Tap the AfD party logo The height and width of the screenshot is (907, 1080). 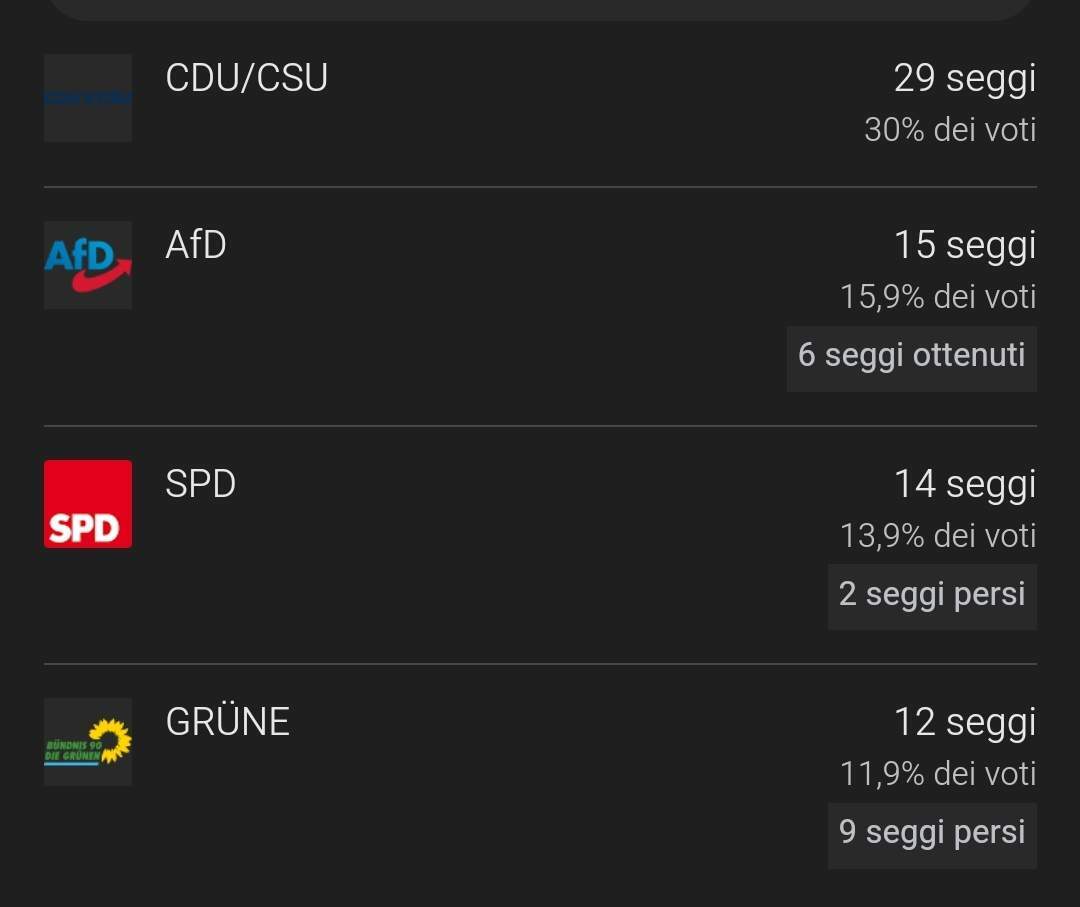click(87, 265)
